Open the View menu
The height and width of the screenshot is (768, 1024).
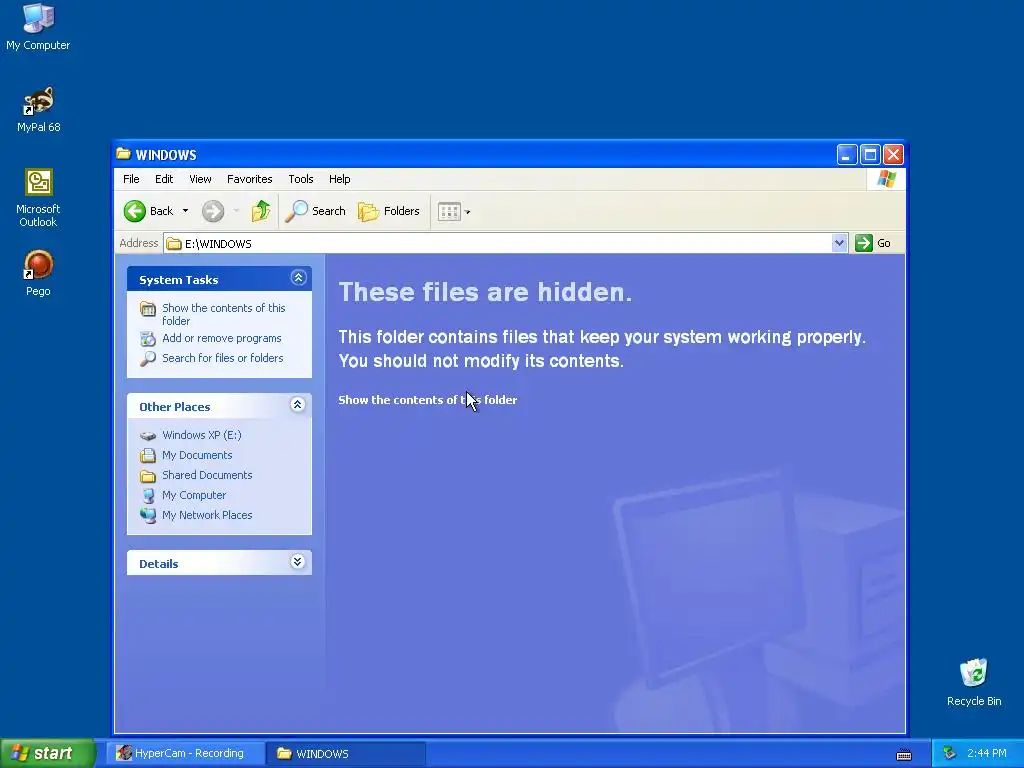click(x=200, y=179)
